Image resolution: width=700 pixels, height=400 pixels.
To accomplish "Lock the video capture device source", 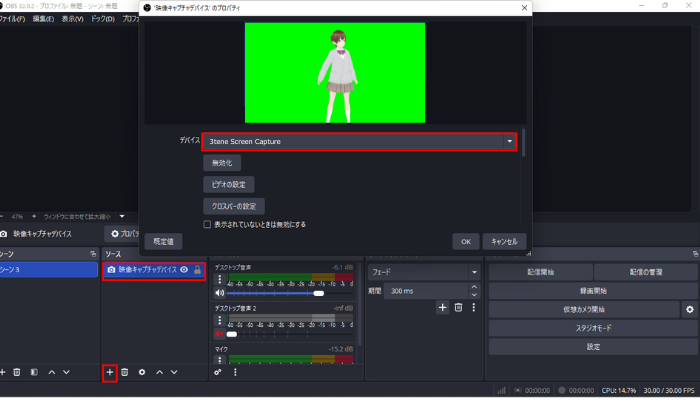I will click(x=197, y=270).
